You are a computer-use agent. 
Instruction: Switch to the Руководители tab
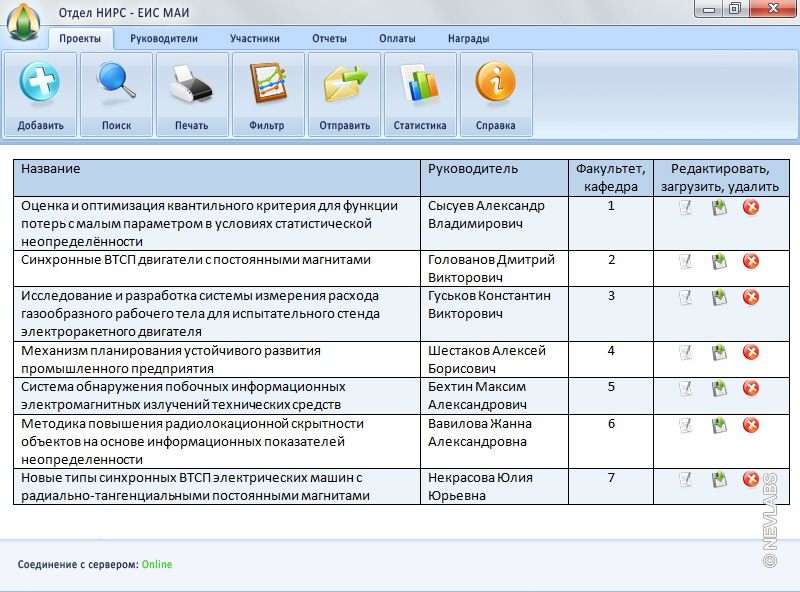(x=164, y=39)
